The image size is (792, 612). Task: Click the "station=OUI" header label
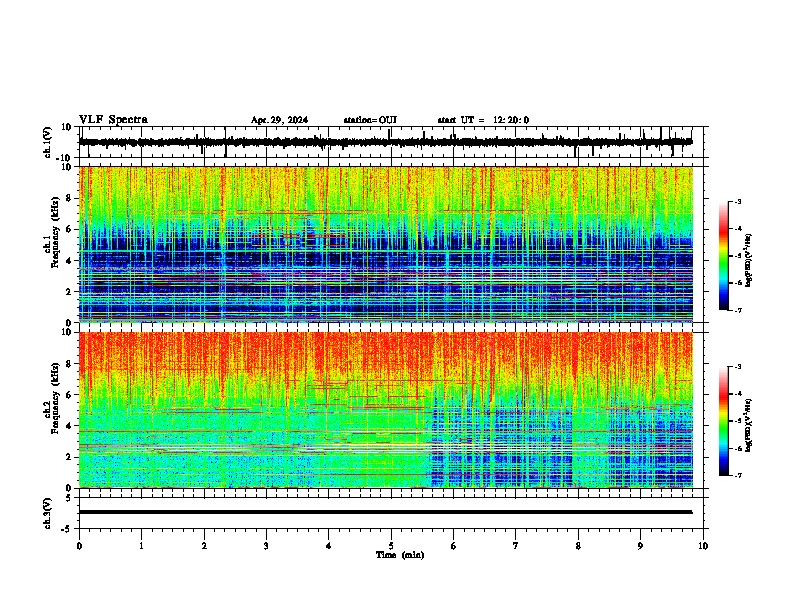370,120
